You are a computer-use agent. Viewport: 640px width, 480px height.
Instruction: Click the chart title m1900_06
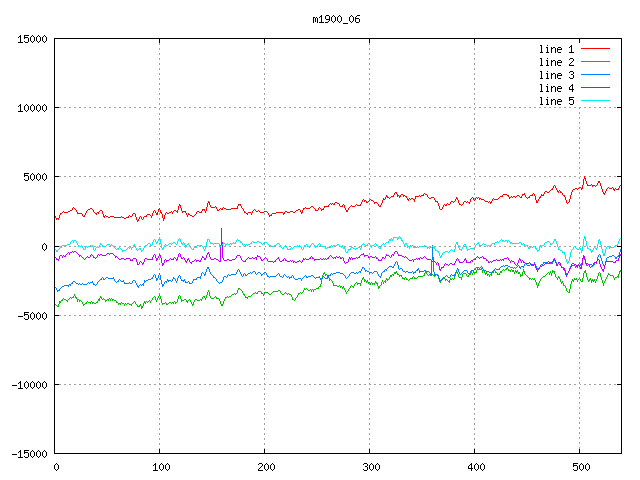click(x=336, y=19)
